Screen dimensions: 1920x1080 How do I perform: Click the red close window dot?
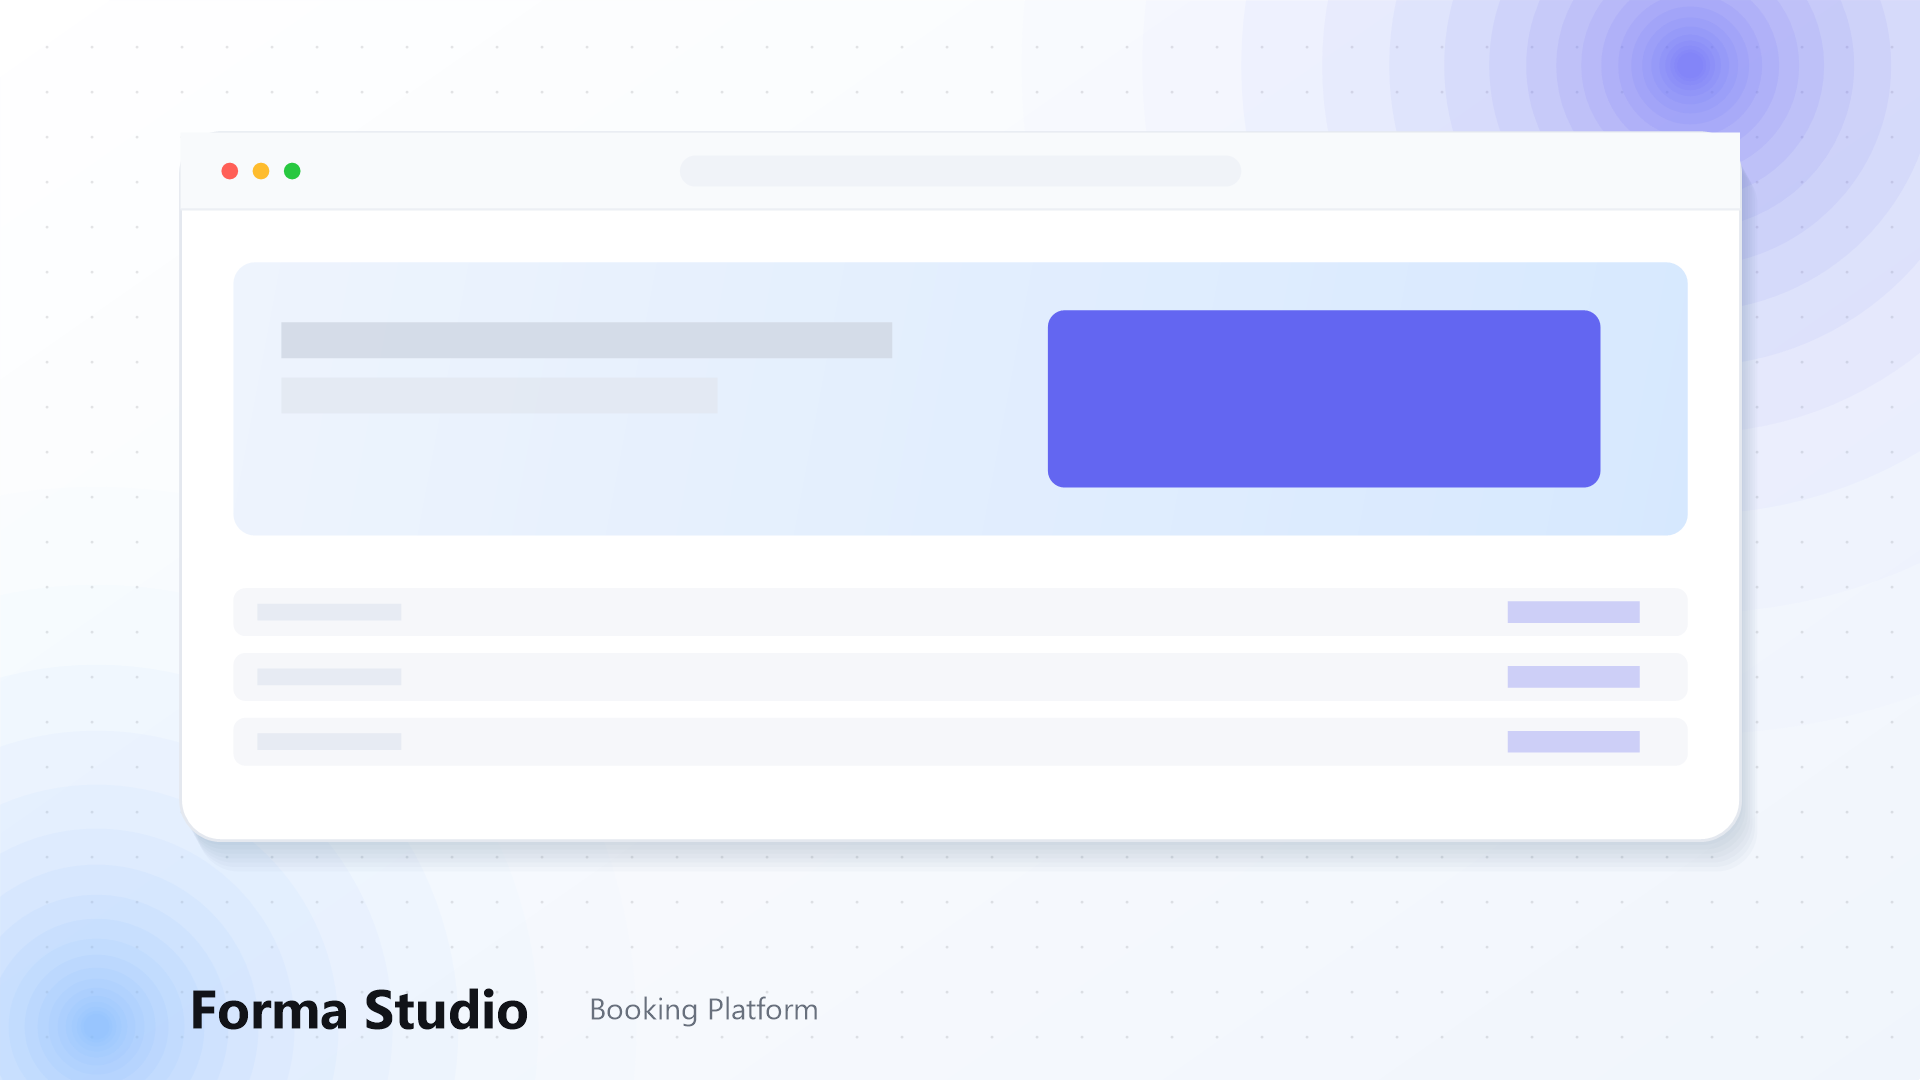[x=229, y=171]
